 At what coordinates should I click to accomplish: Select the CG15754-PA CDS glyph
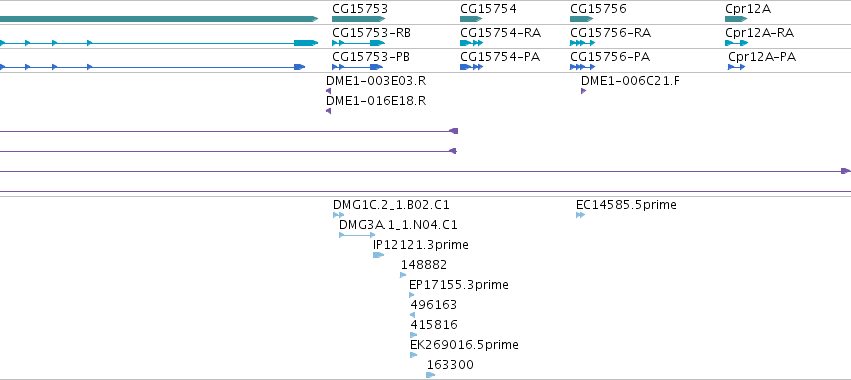tap(471, 67)
